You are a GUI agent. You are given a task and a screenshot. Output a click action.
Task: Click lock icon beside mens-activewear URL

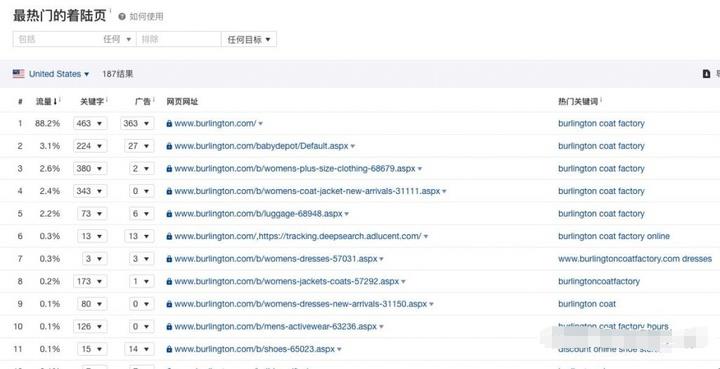click(169, 327)
